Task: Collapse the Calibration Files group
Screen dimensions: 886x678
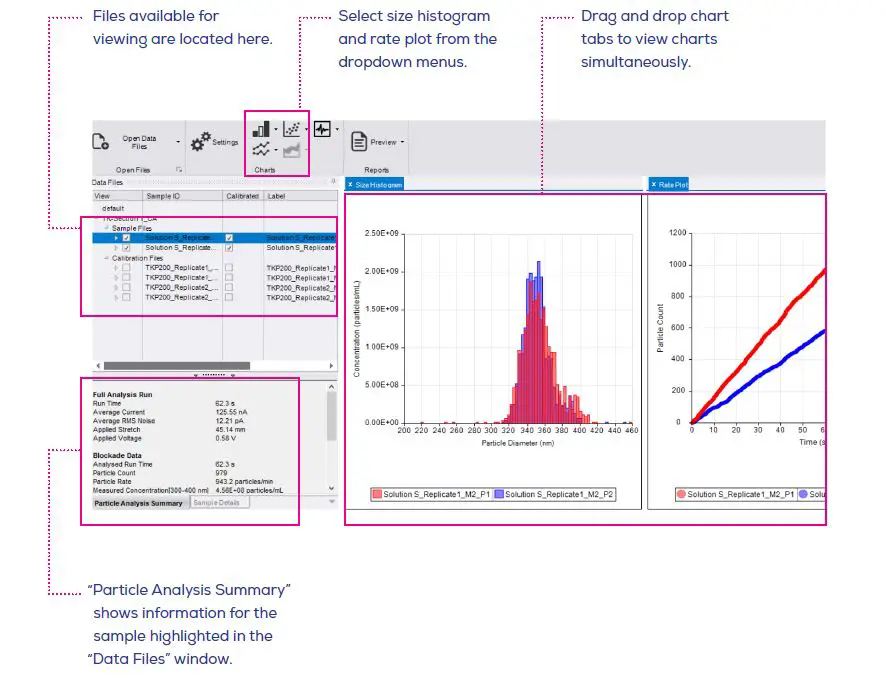Action: point(105,258)
